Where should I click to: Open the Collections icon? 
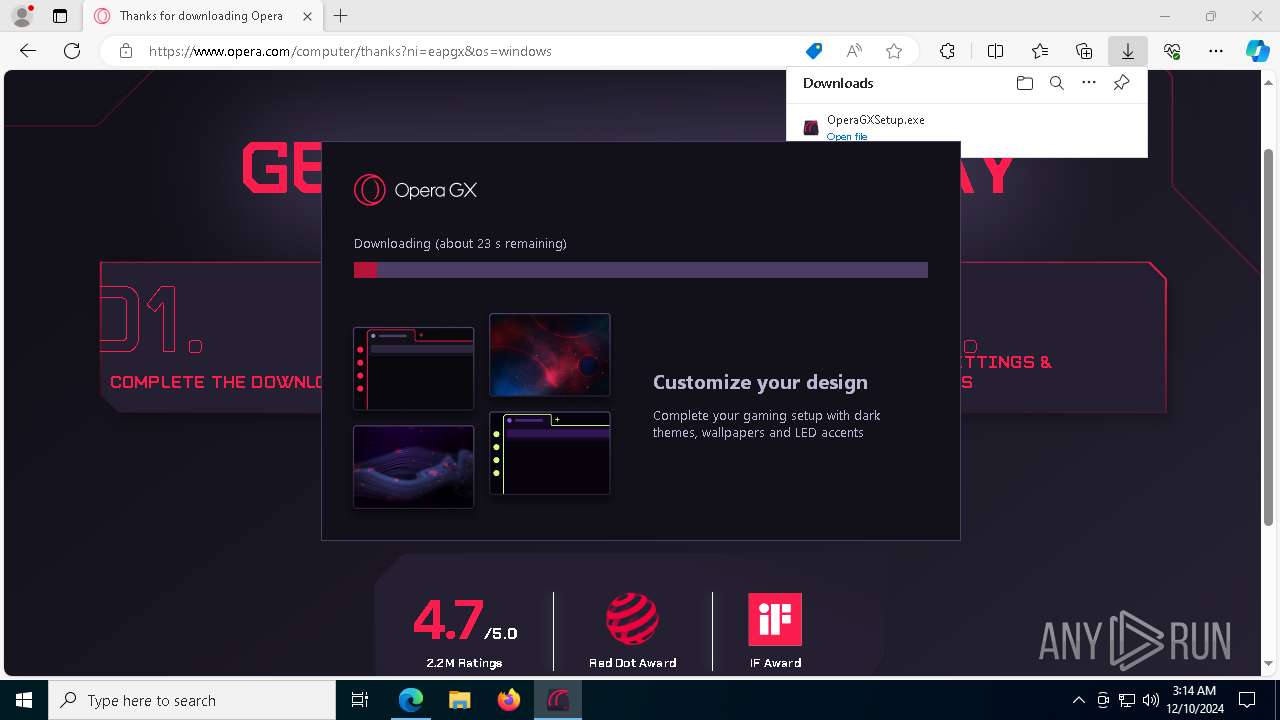point(1084,51)
